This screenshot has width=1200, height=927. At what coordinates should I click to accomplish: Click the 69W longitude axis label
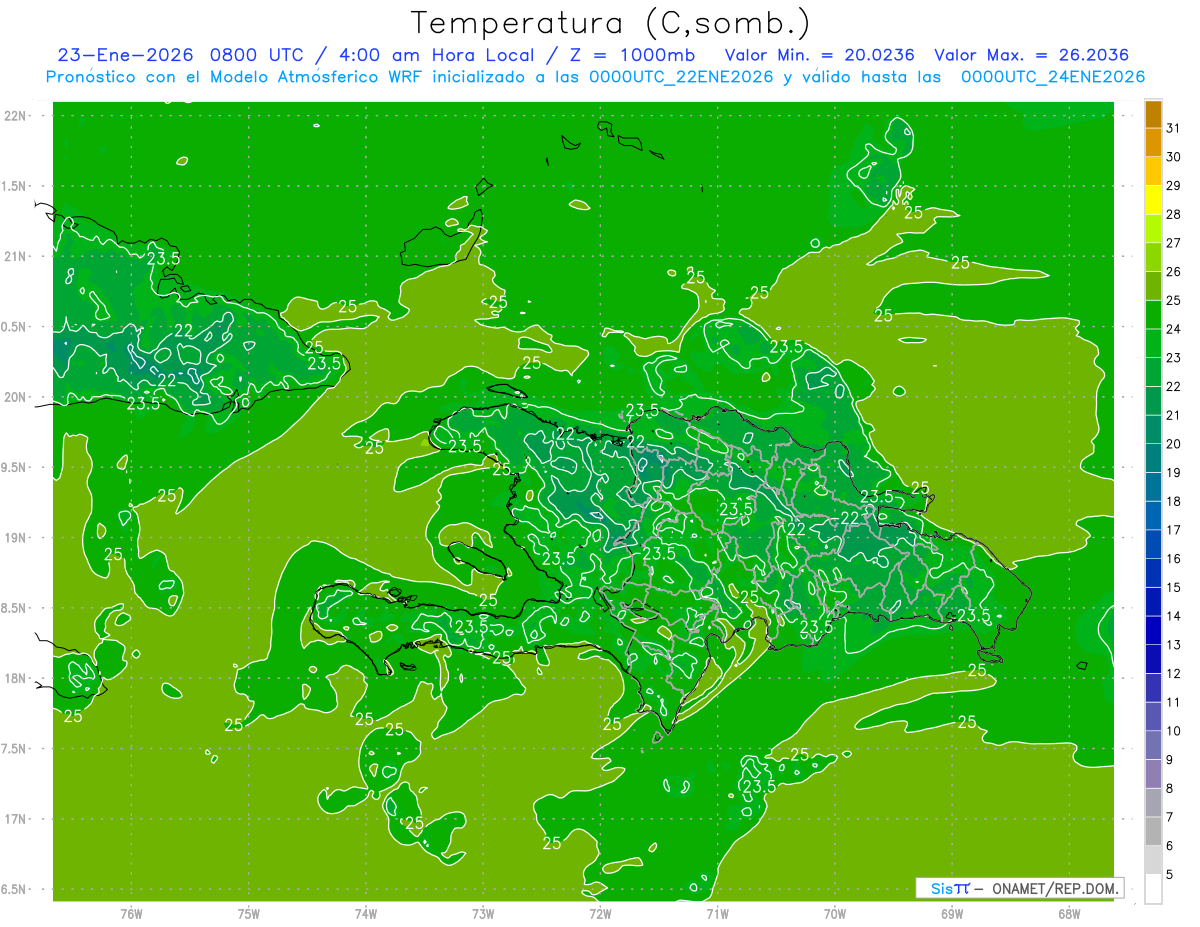point(952,914)
